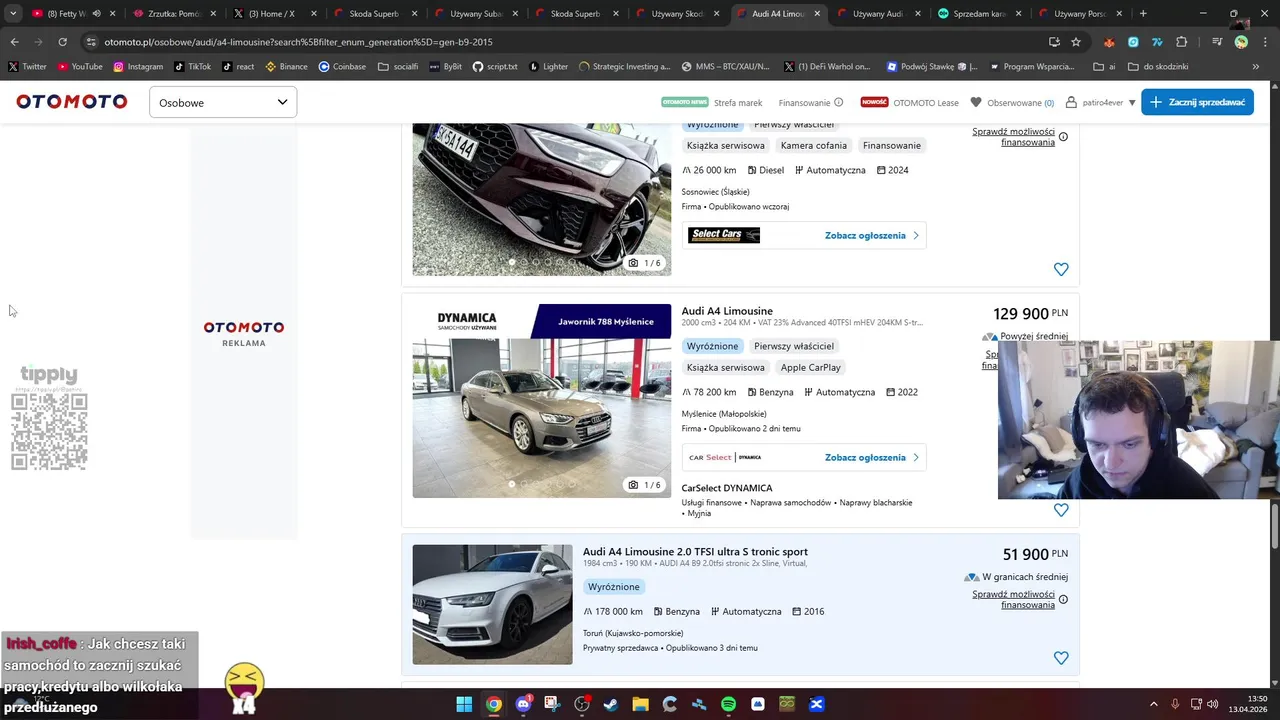Image resolution: width=1280 pixels, height=720 pixels.
Task: Open Discord from the taskbar
Action: (x=523, y=704)
